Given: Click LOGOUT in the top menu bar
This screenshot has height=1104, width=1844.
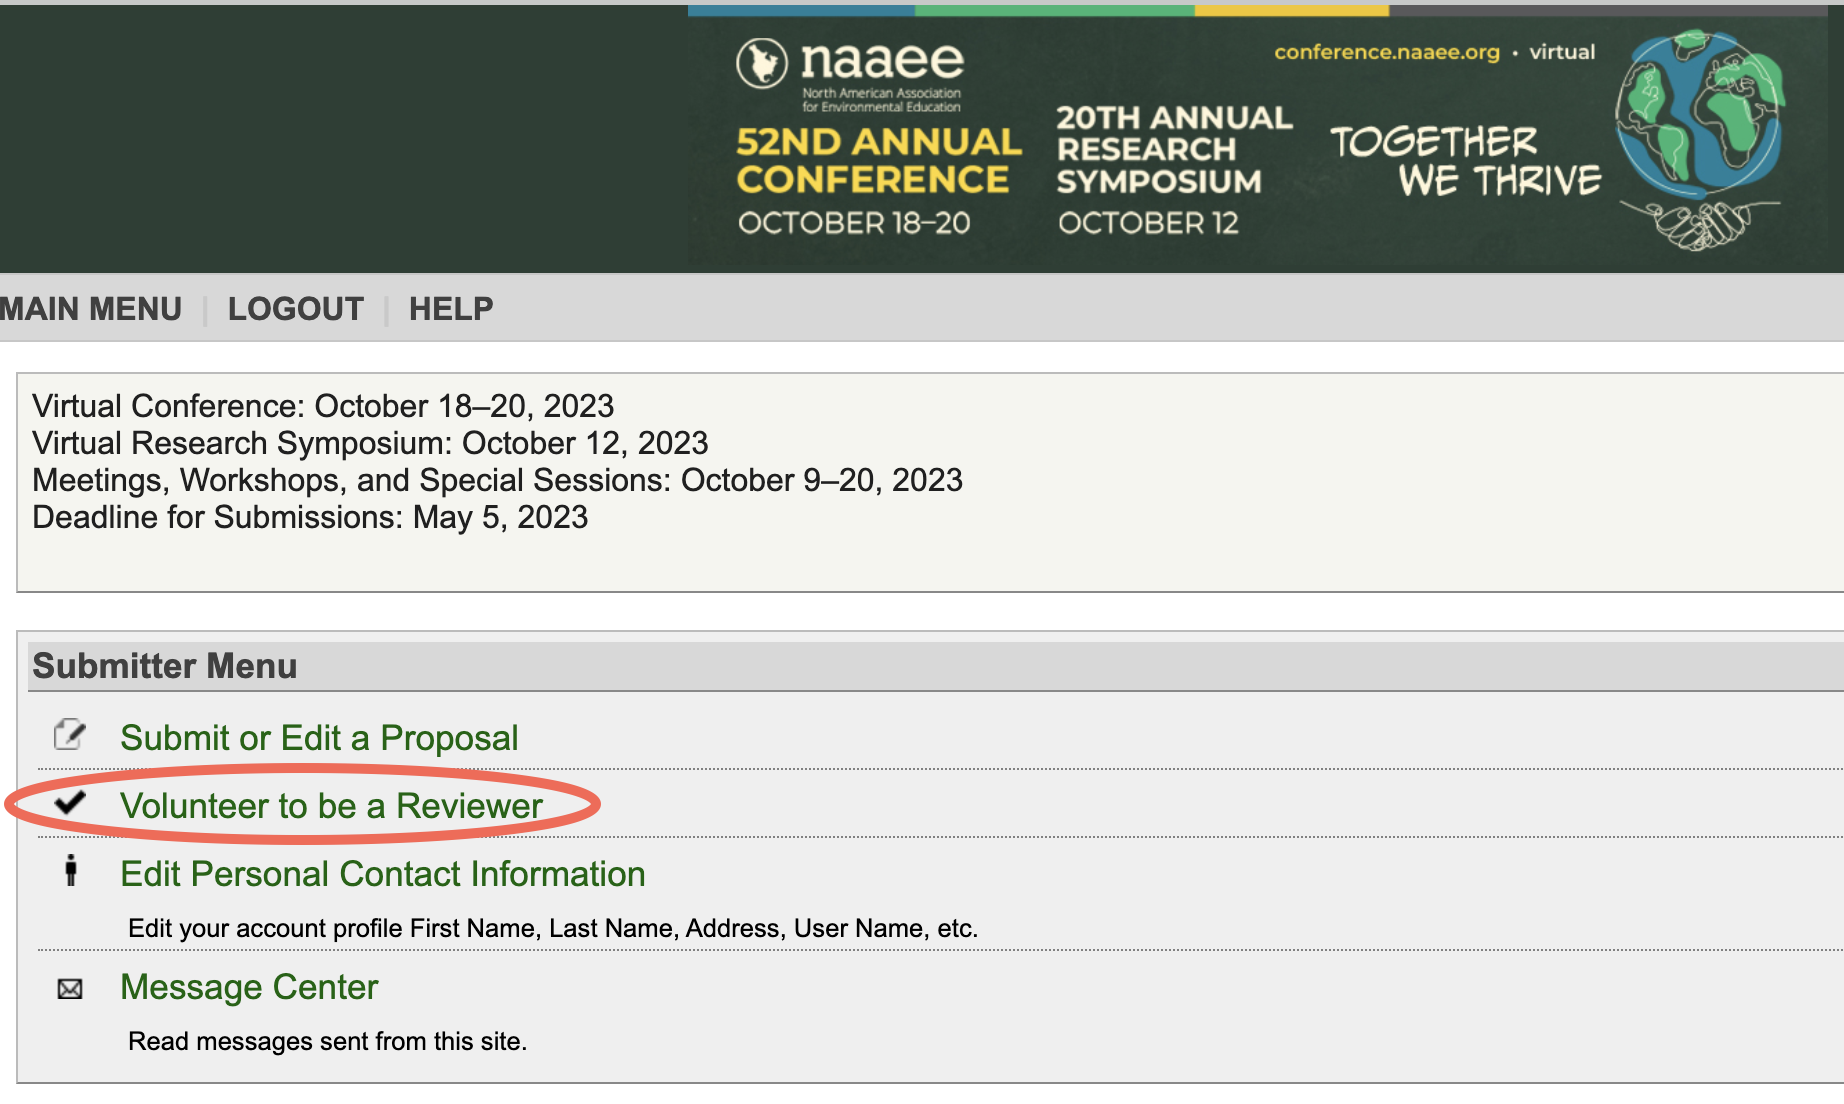Looking at the screenshot, I should tap(295, 308).
